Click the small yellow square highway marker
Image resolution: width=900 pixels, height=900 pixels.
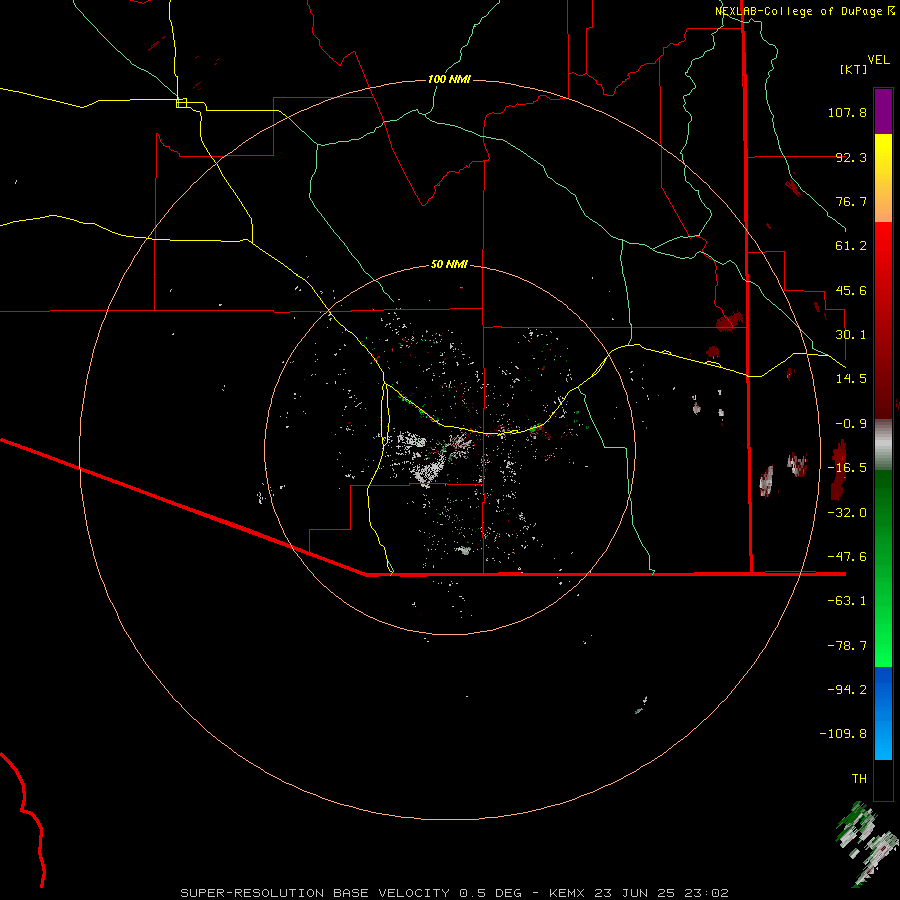pyautogui.click(x=181, y=103)
